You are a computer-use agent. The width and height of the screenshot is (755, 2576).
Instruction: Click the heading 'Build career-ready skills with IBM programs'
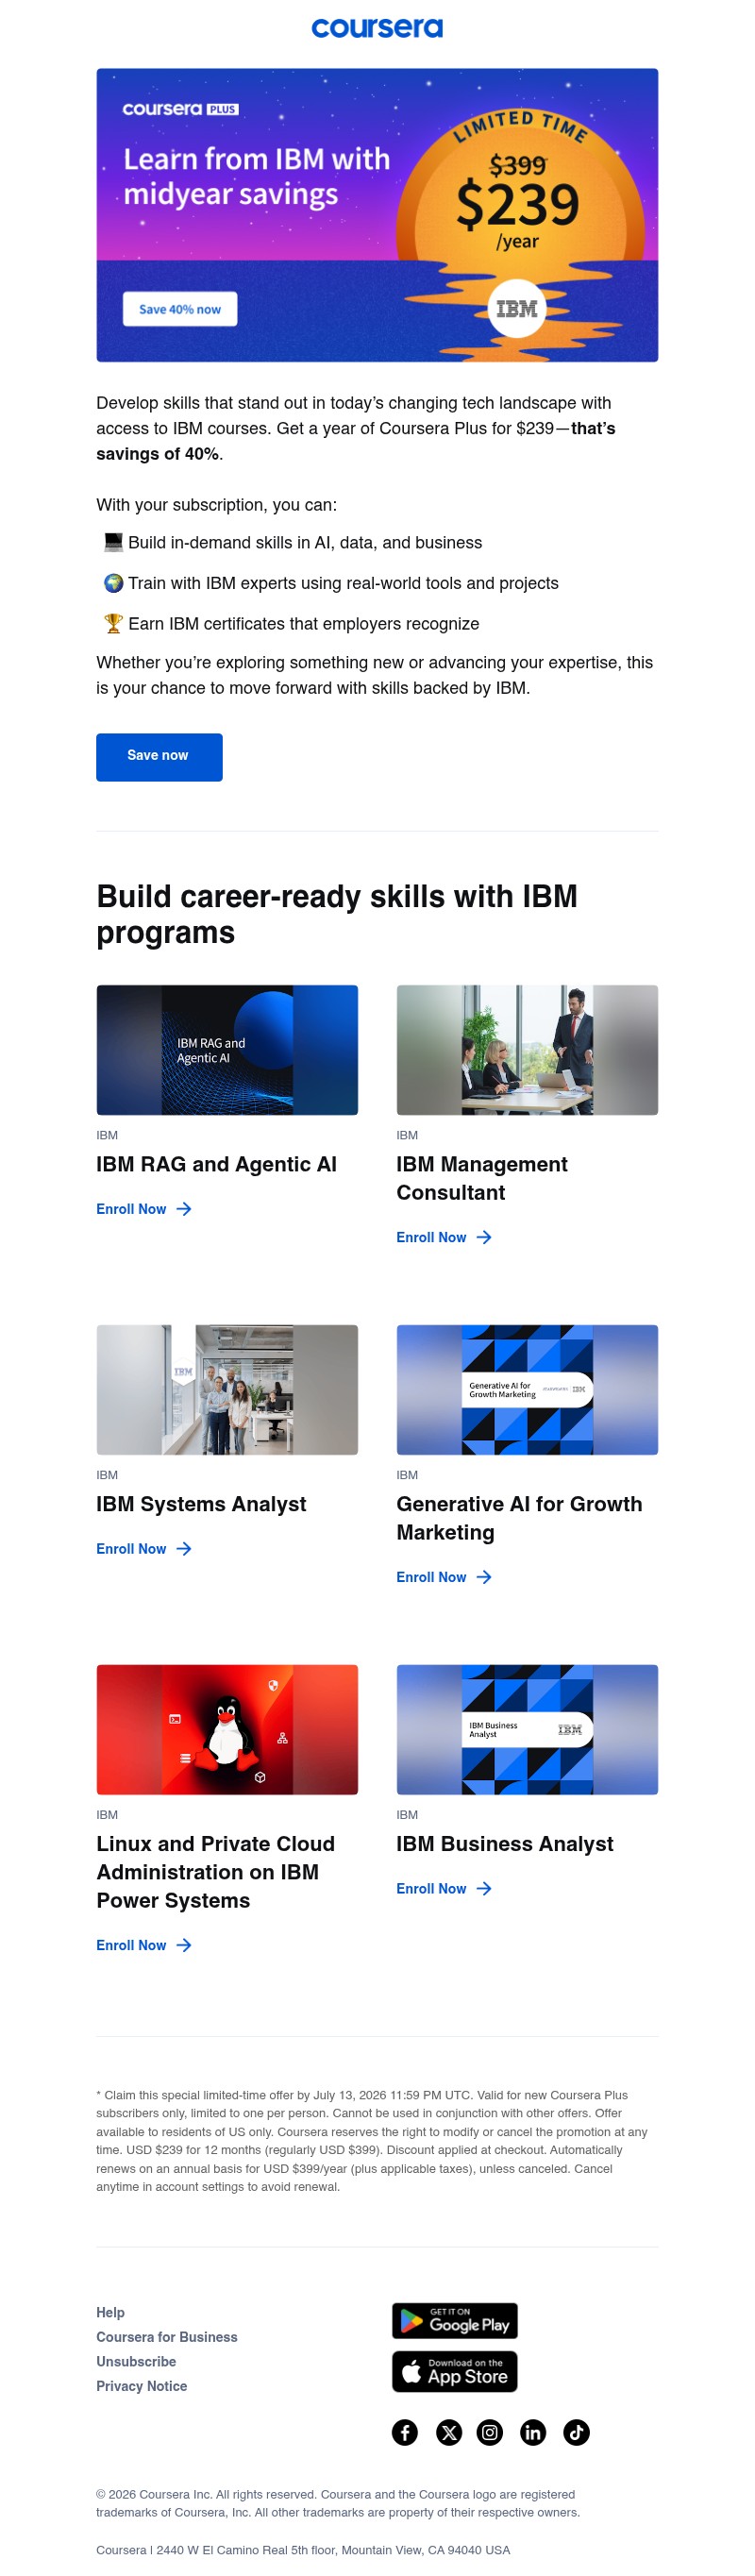pos(337,914)
